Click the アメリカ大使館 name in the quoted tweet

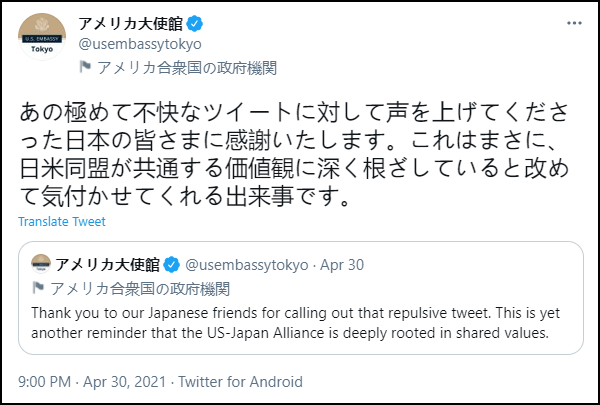click(108, 264)
